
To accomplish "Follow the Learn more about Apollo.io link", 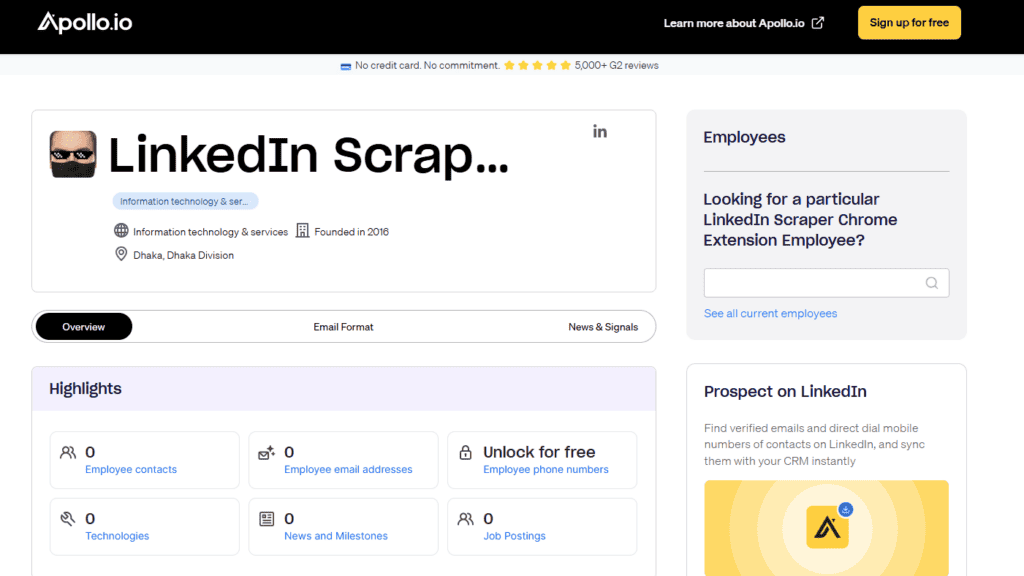I will 735,23.
